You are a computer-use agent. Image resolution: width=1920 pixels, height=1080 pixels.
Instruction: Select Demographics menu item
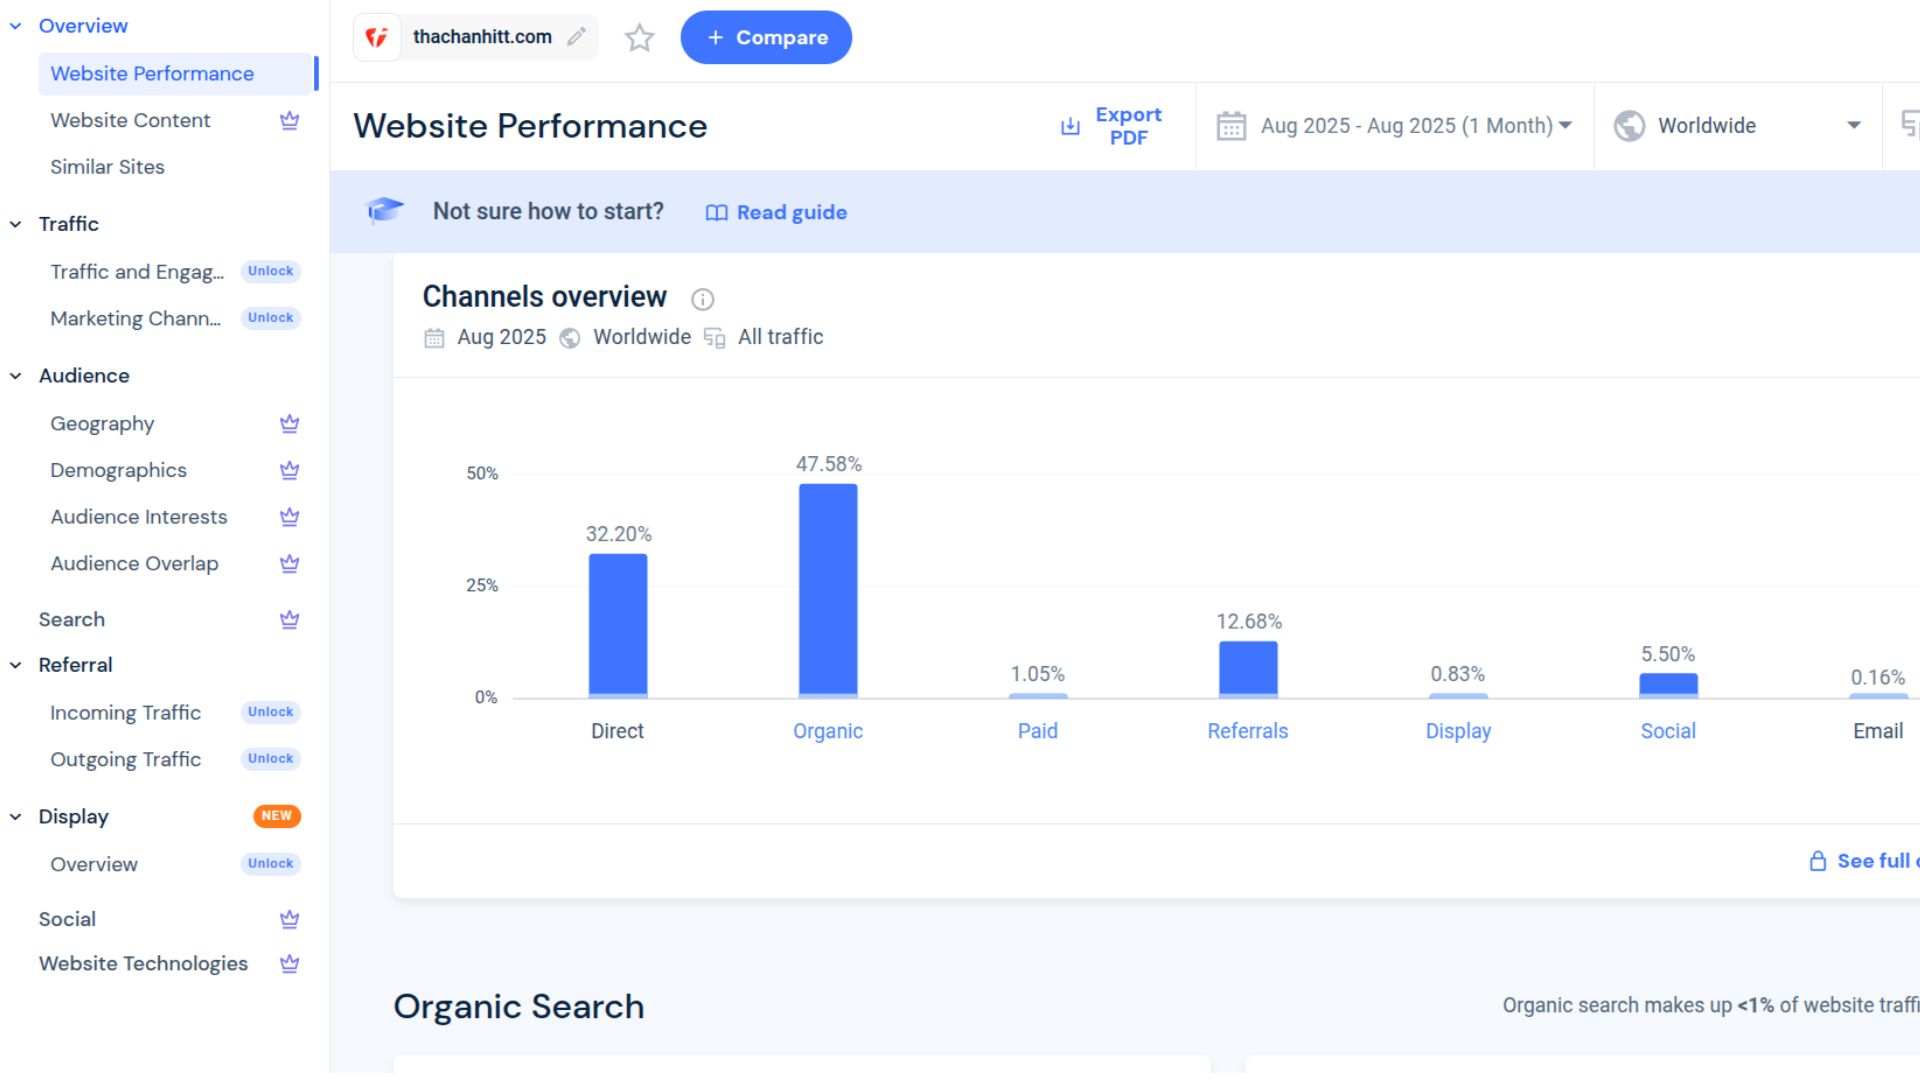tap(118, 470)
